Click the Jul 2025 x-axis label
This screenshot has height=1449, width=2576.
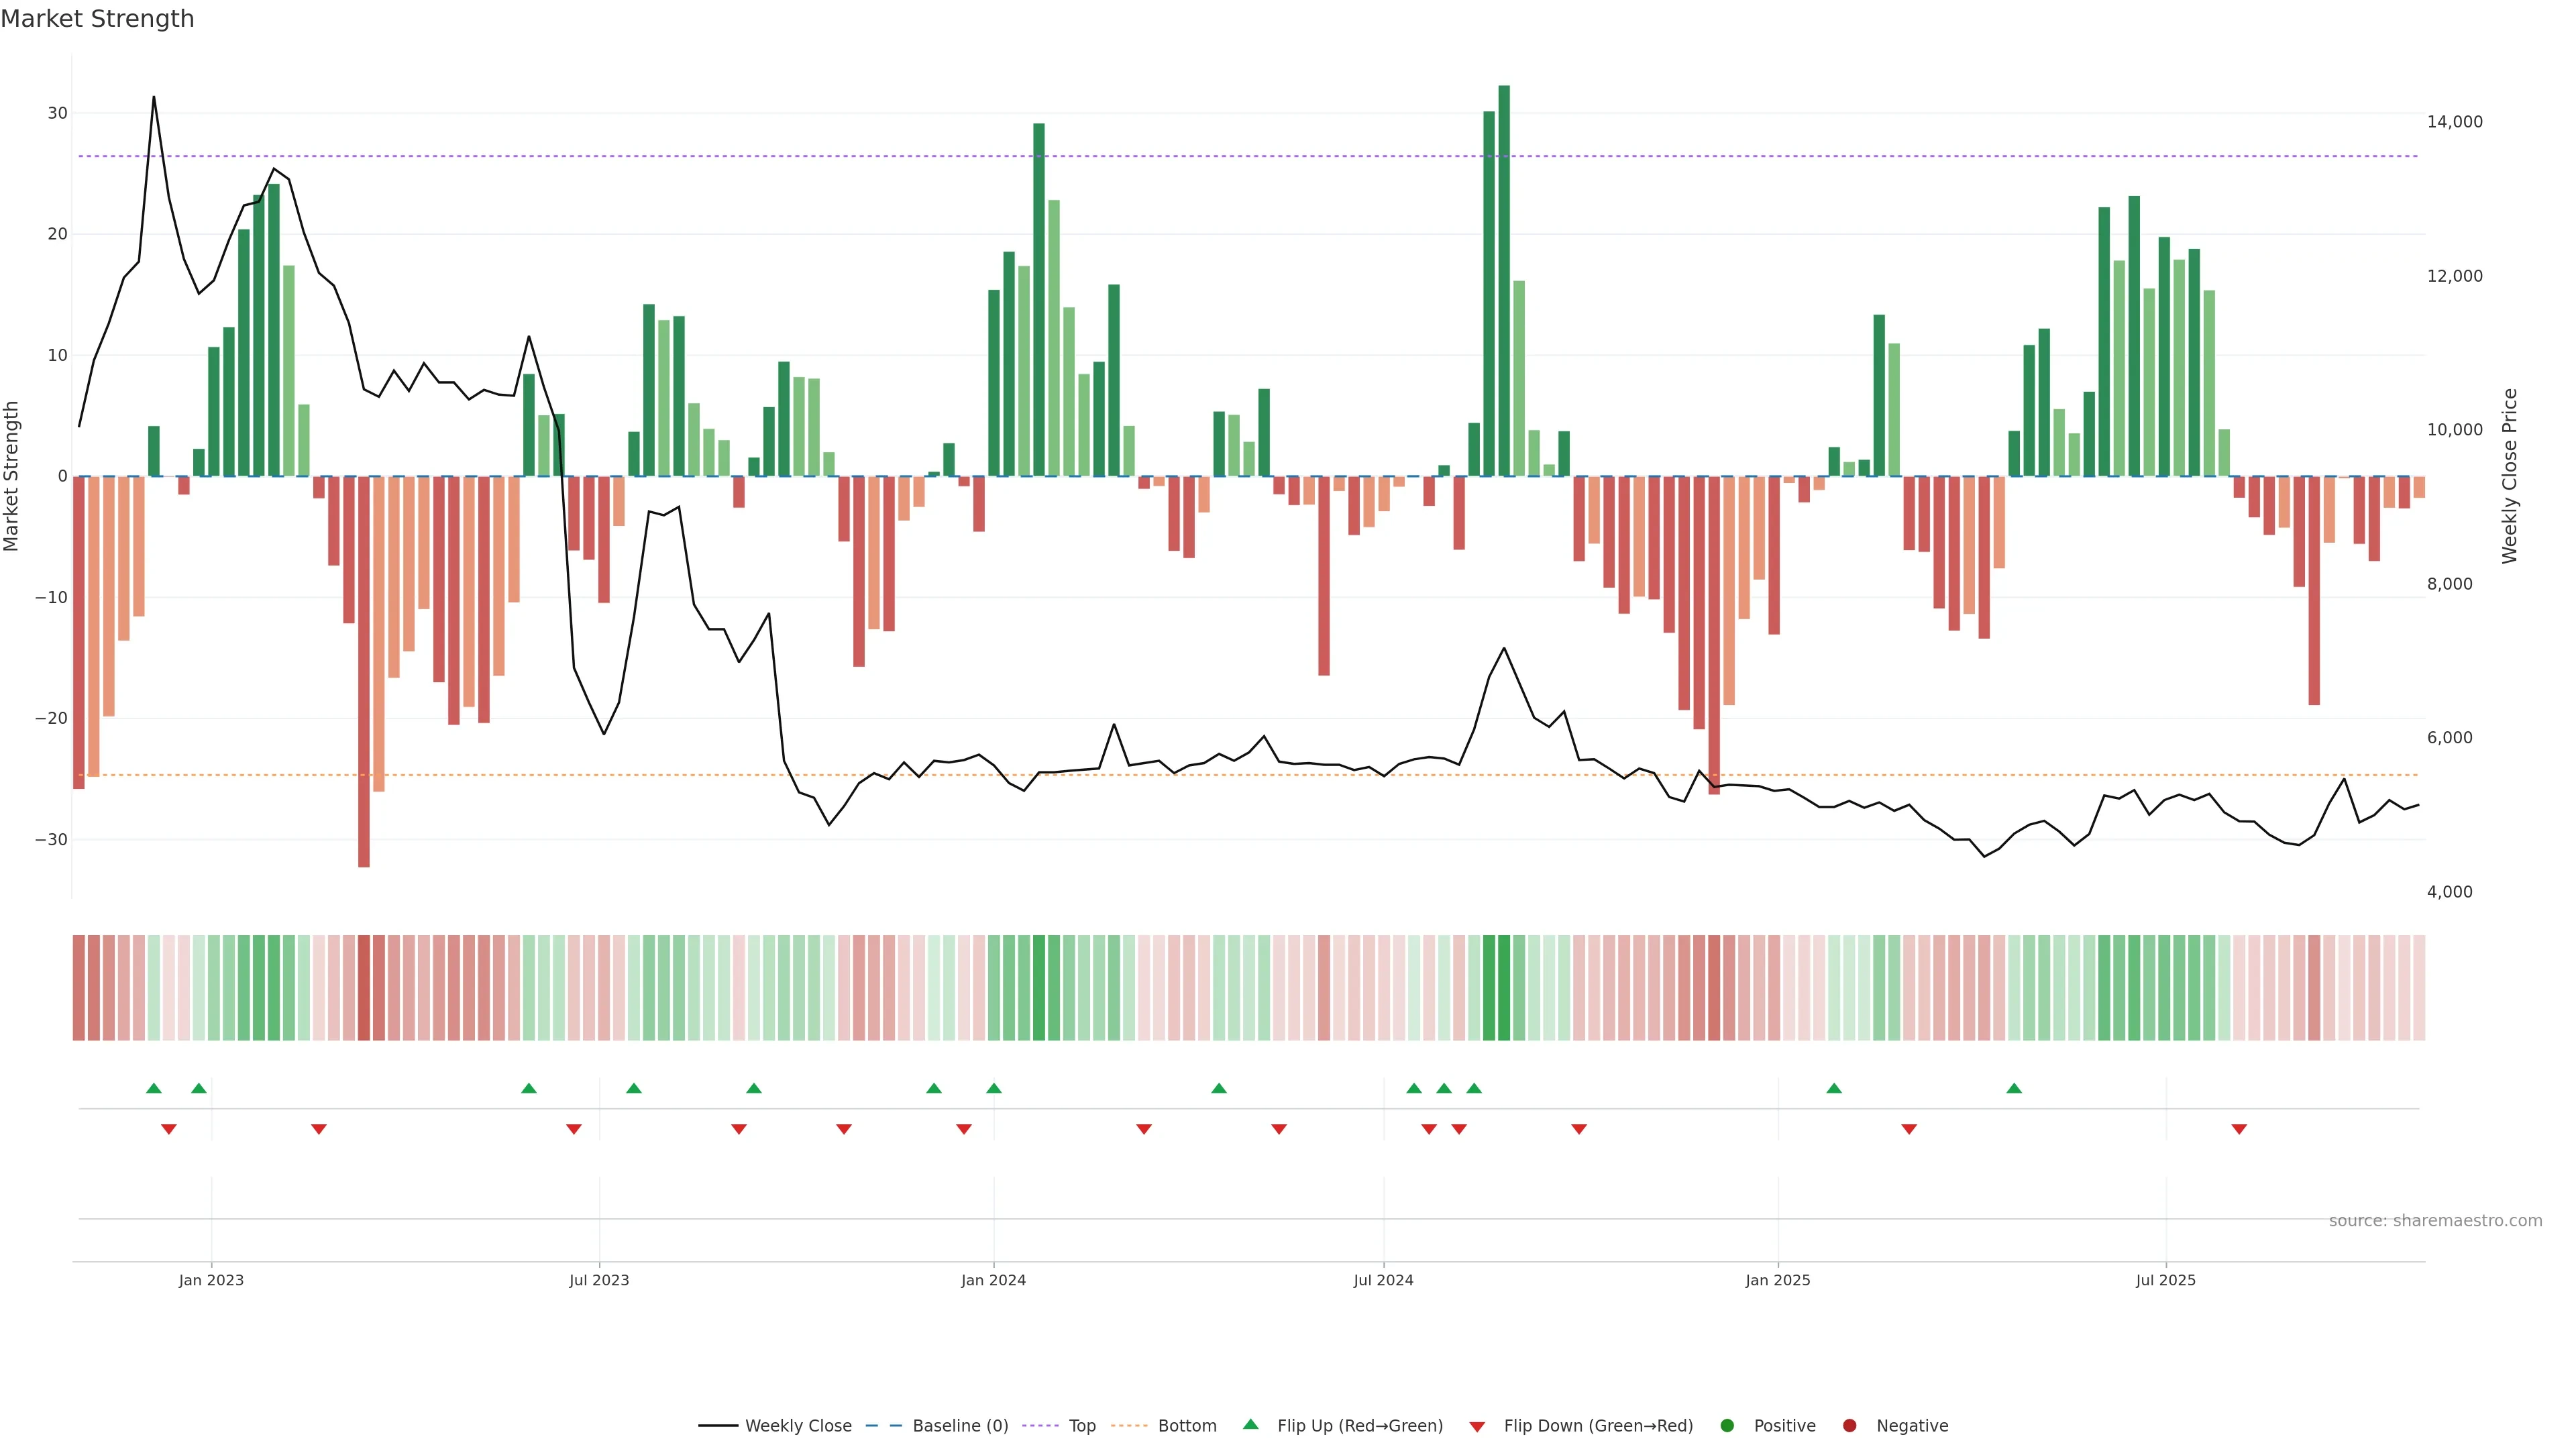pyautogui.click(x=2165, y=1280)
